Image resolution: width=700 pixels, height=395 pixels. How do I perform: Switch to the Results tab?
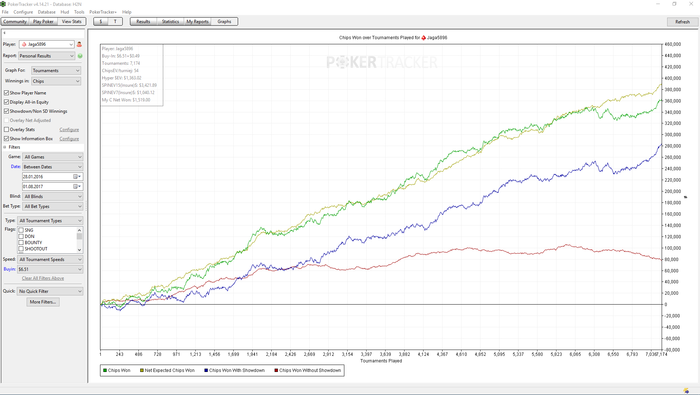(143, 21)
